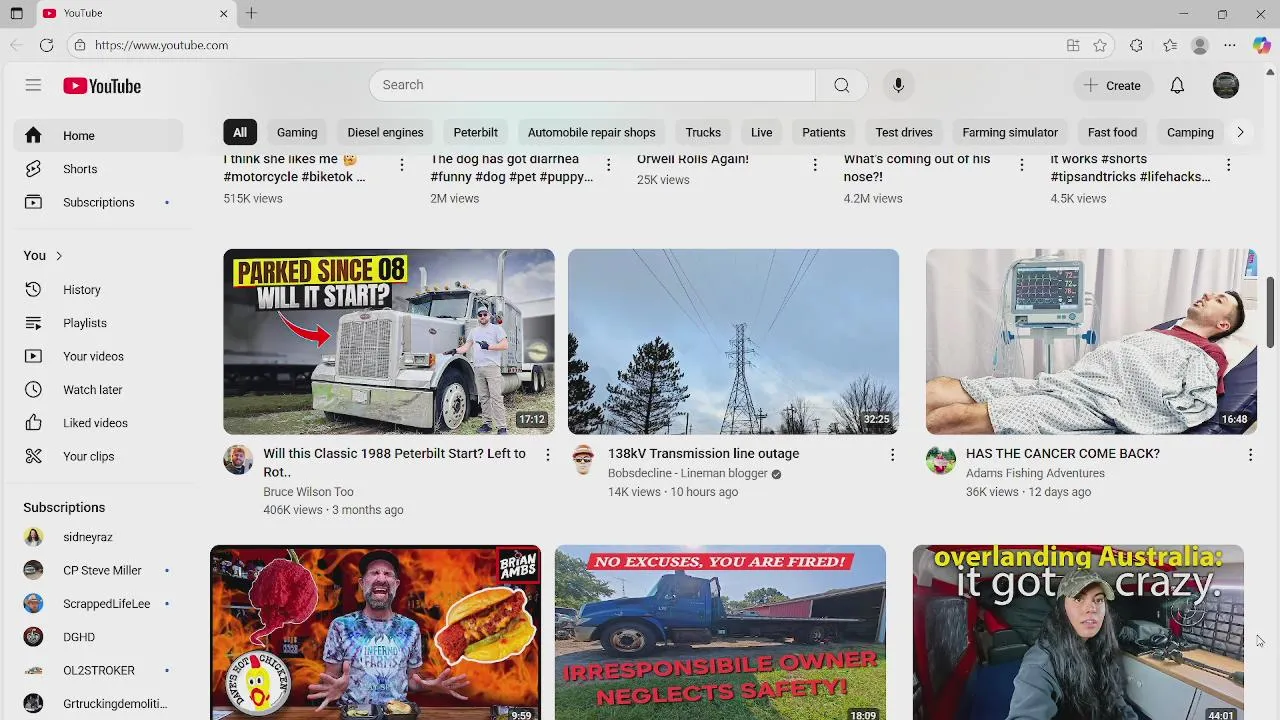Open options for Orwell Rolls Again short
The image size is (1280, 720).
tap(815, 165)
